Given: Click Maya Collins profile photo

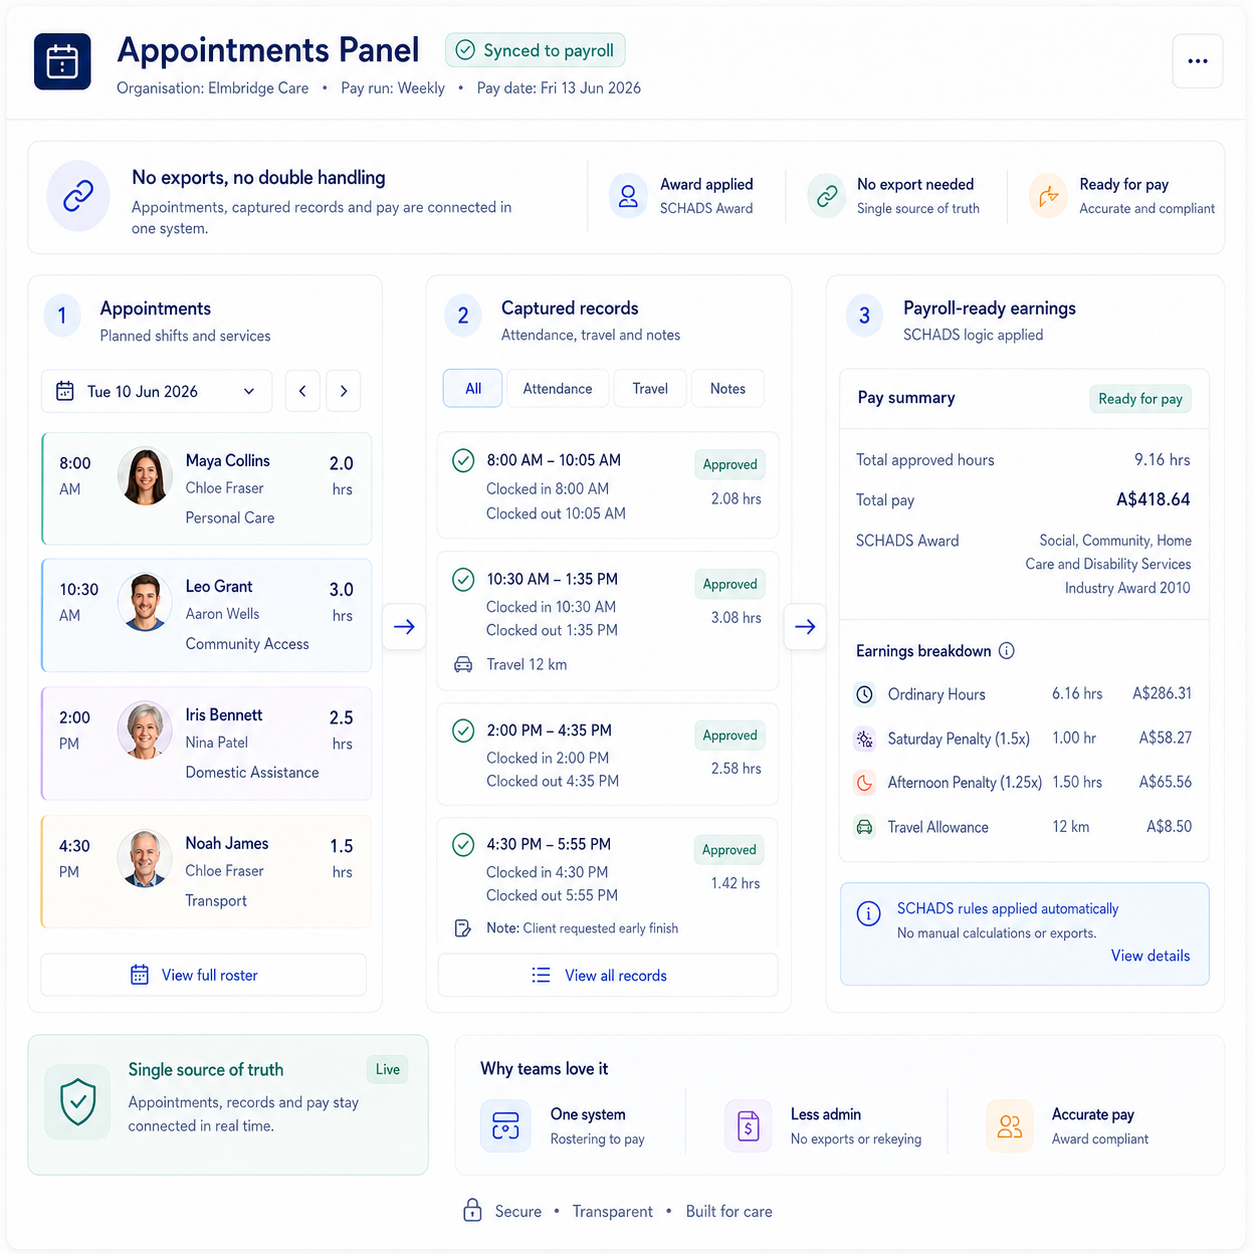Looking at the screenshot, I should (x=145, y=476).
